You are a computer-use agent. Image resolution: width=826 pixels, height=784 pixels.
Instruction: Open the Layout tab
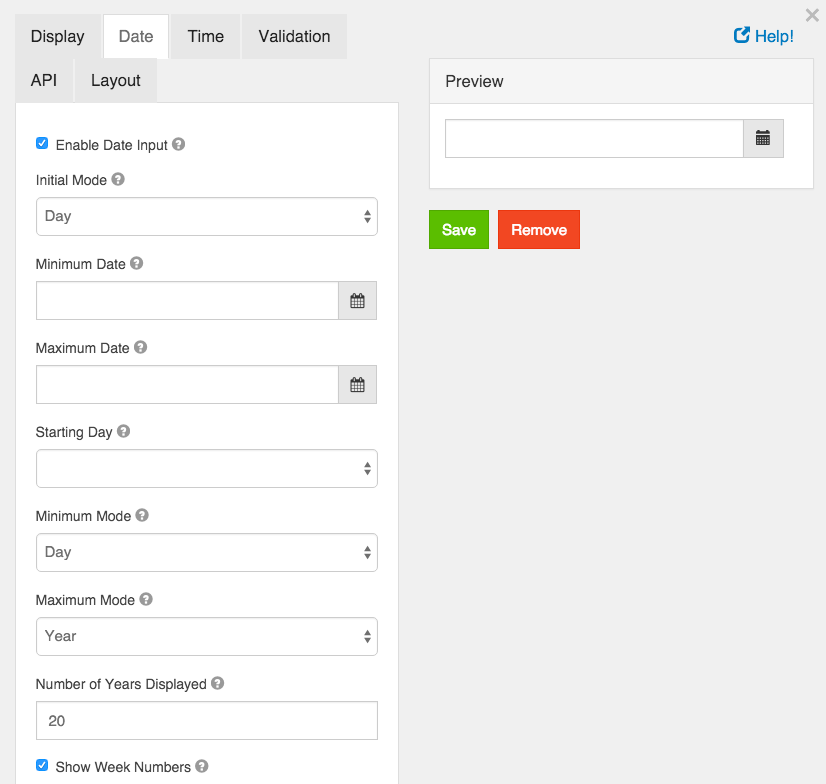click(116, 80)
